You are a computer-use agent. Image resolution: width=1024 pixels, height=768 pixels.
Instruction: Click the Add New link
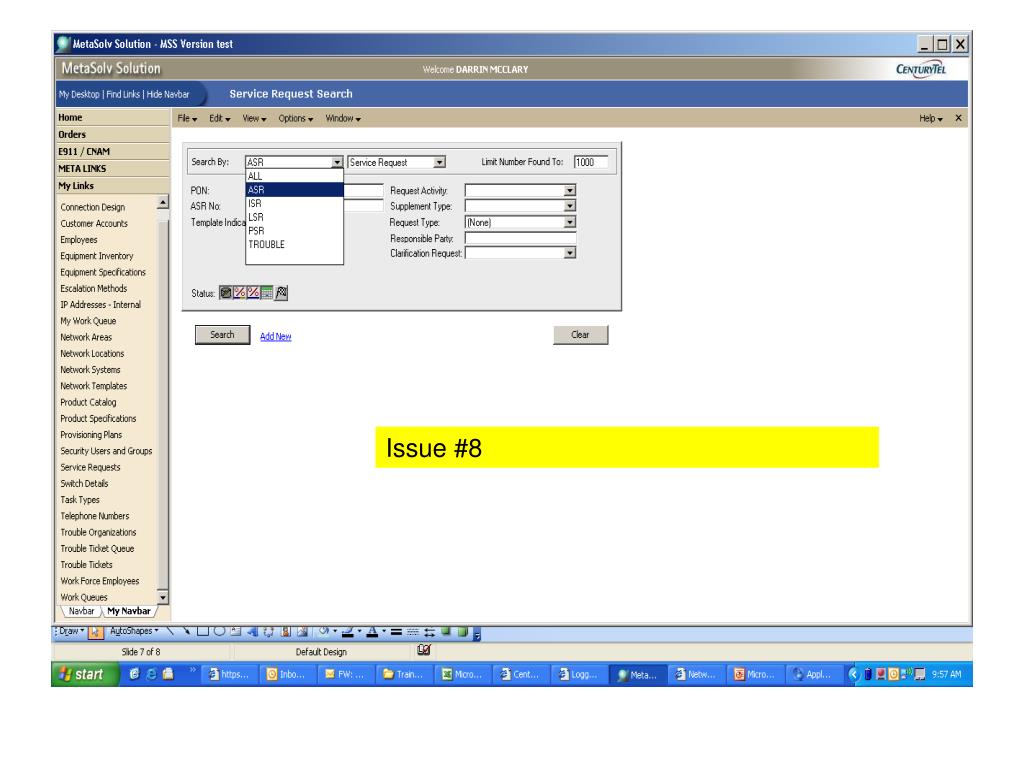(x=276, y=336)
